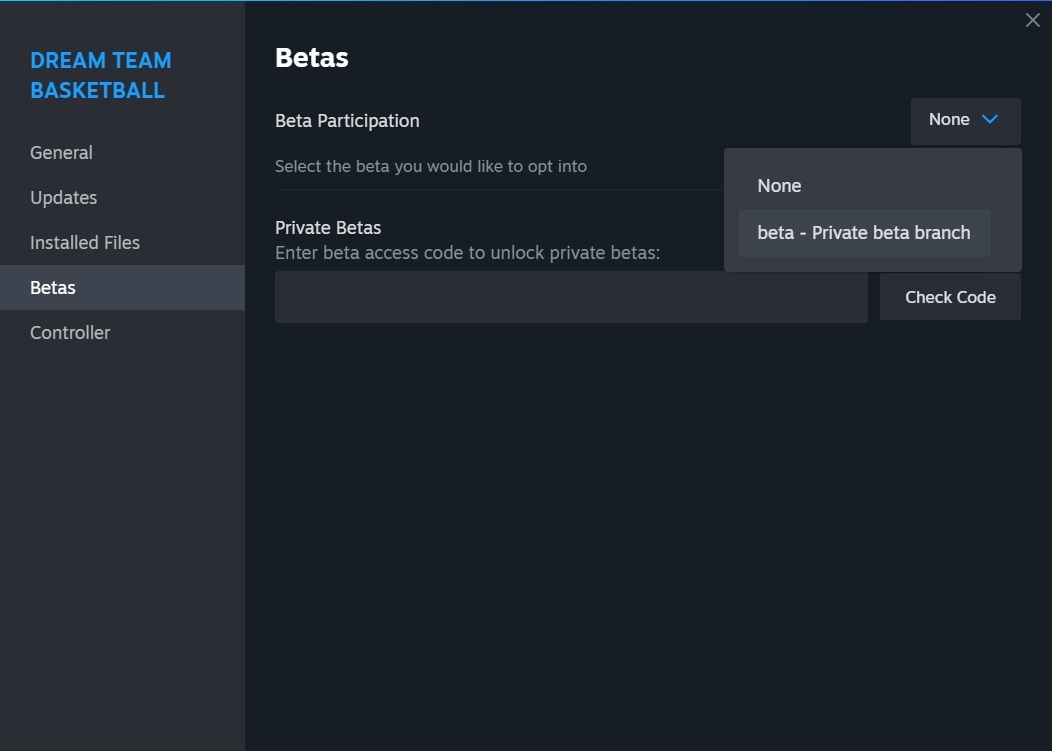The width and height of the screenshot is (1052, 751).
Task: Click the Betas page heading
Action: pos(311,58)
